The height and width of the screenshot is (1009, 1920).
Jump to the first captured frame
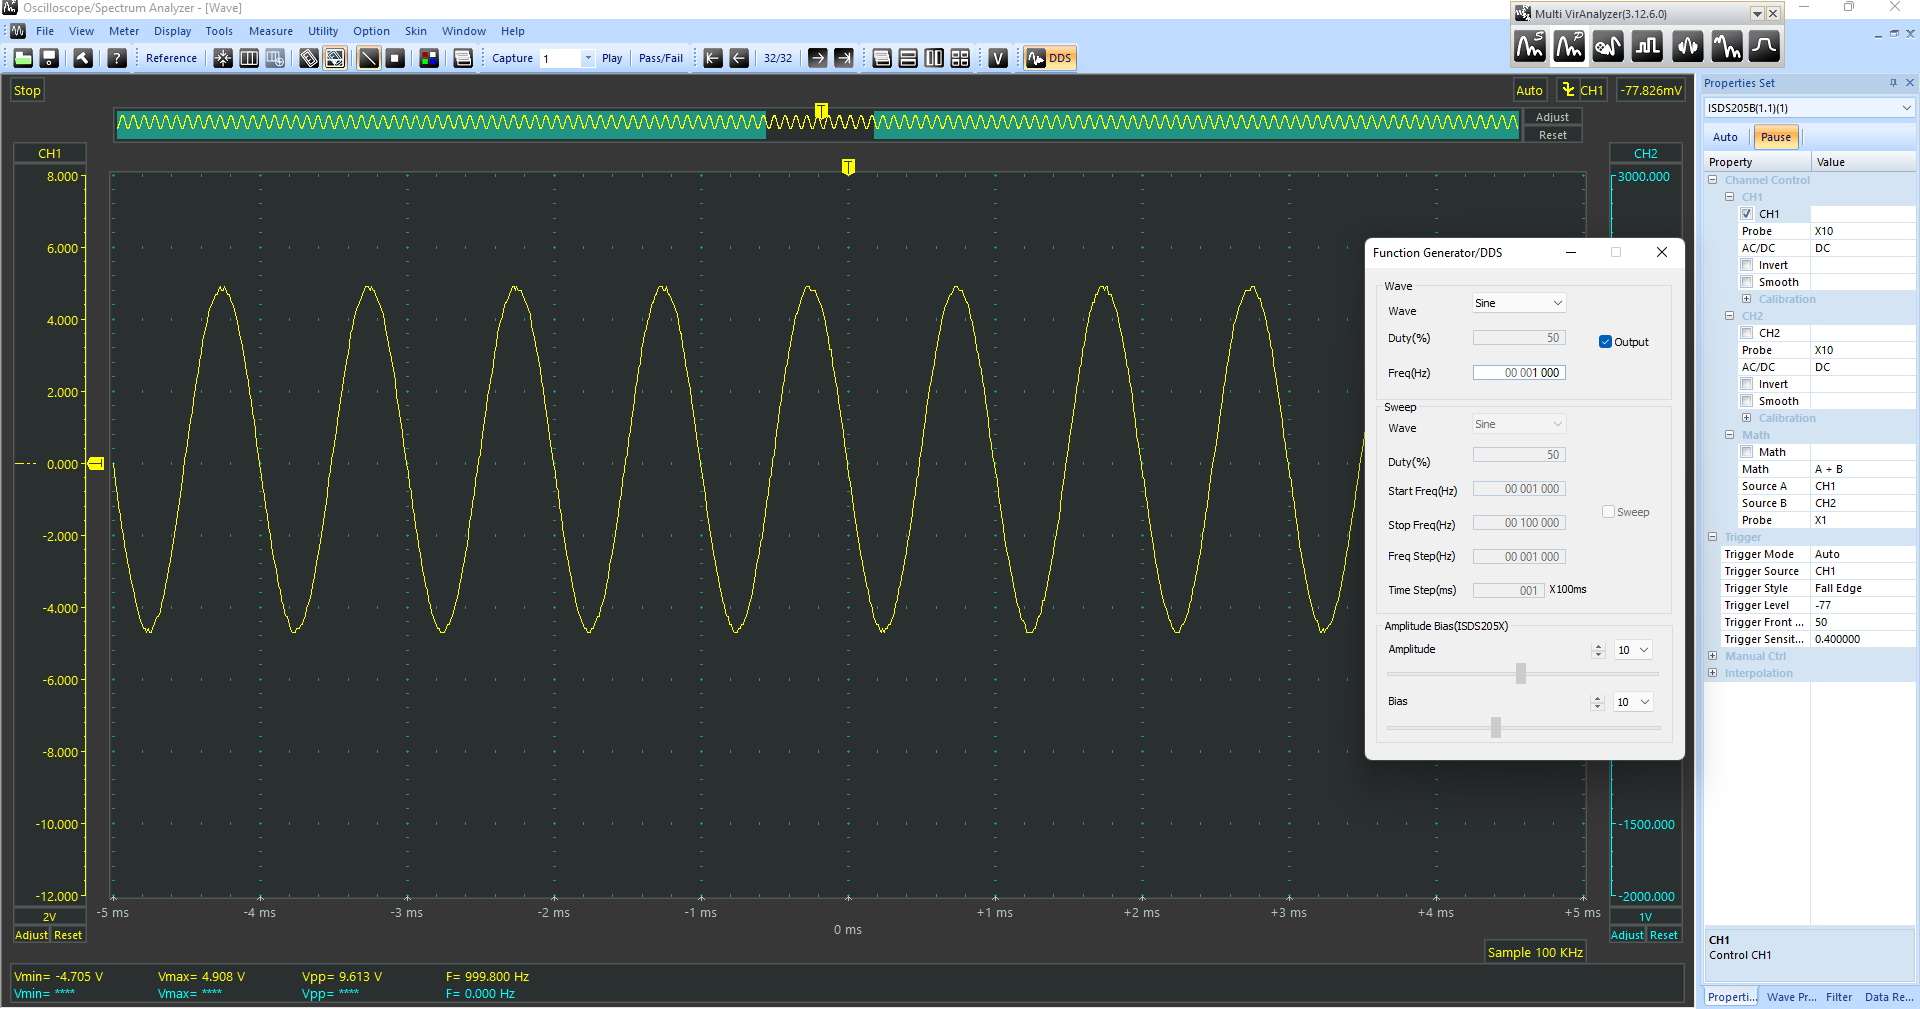pyautogui.click(x=713, y=58)
